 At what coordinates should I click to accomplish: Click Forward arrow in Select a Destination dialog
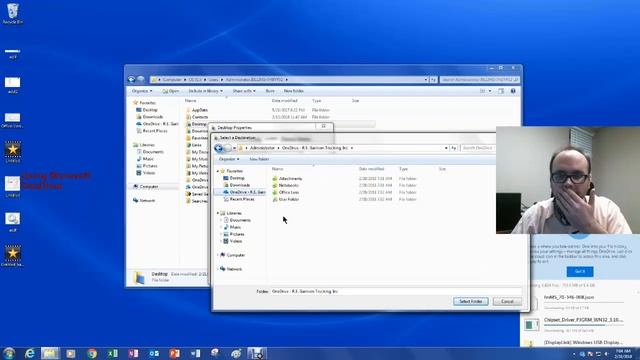coord(227,148)
